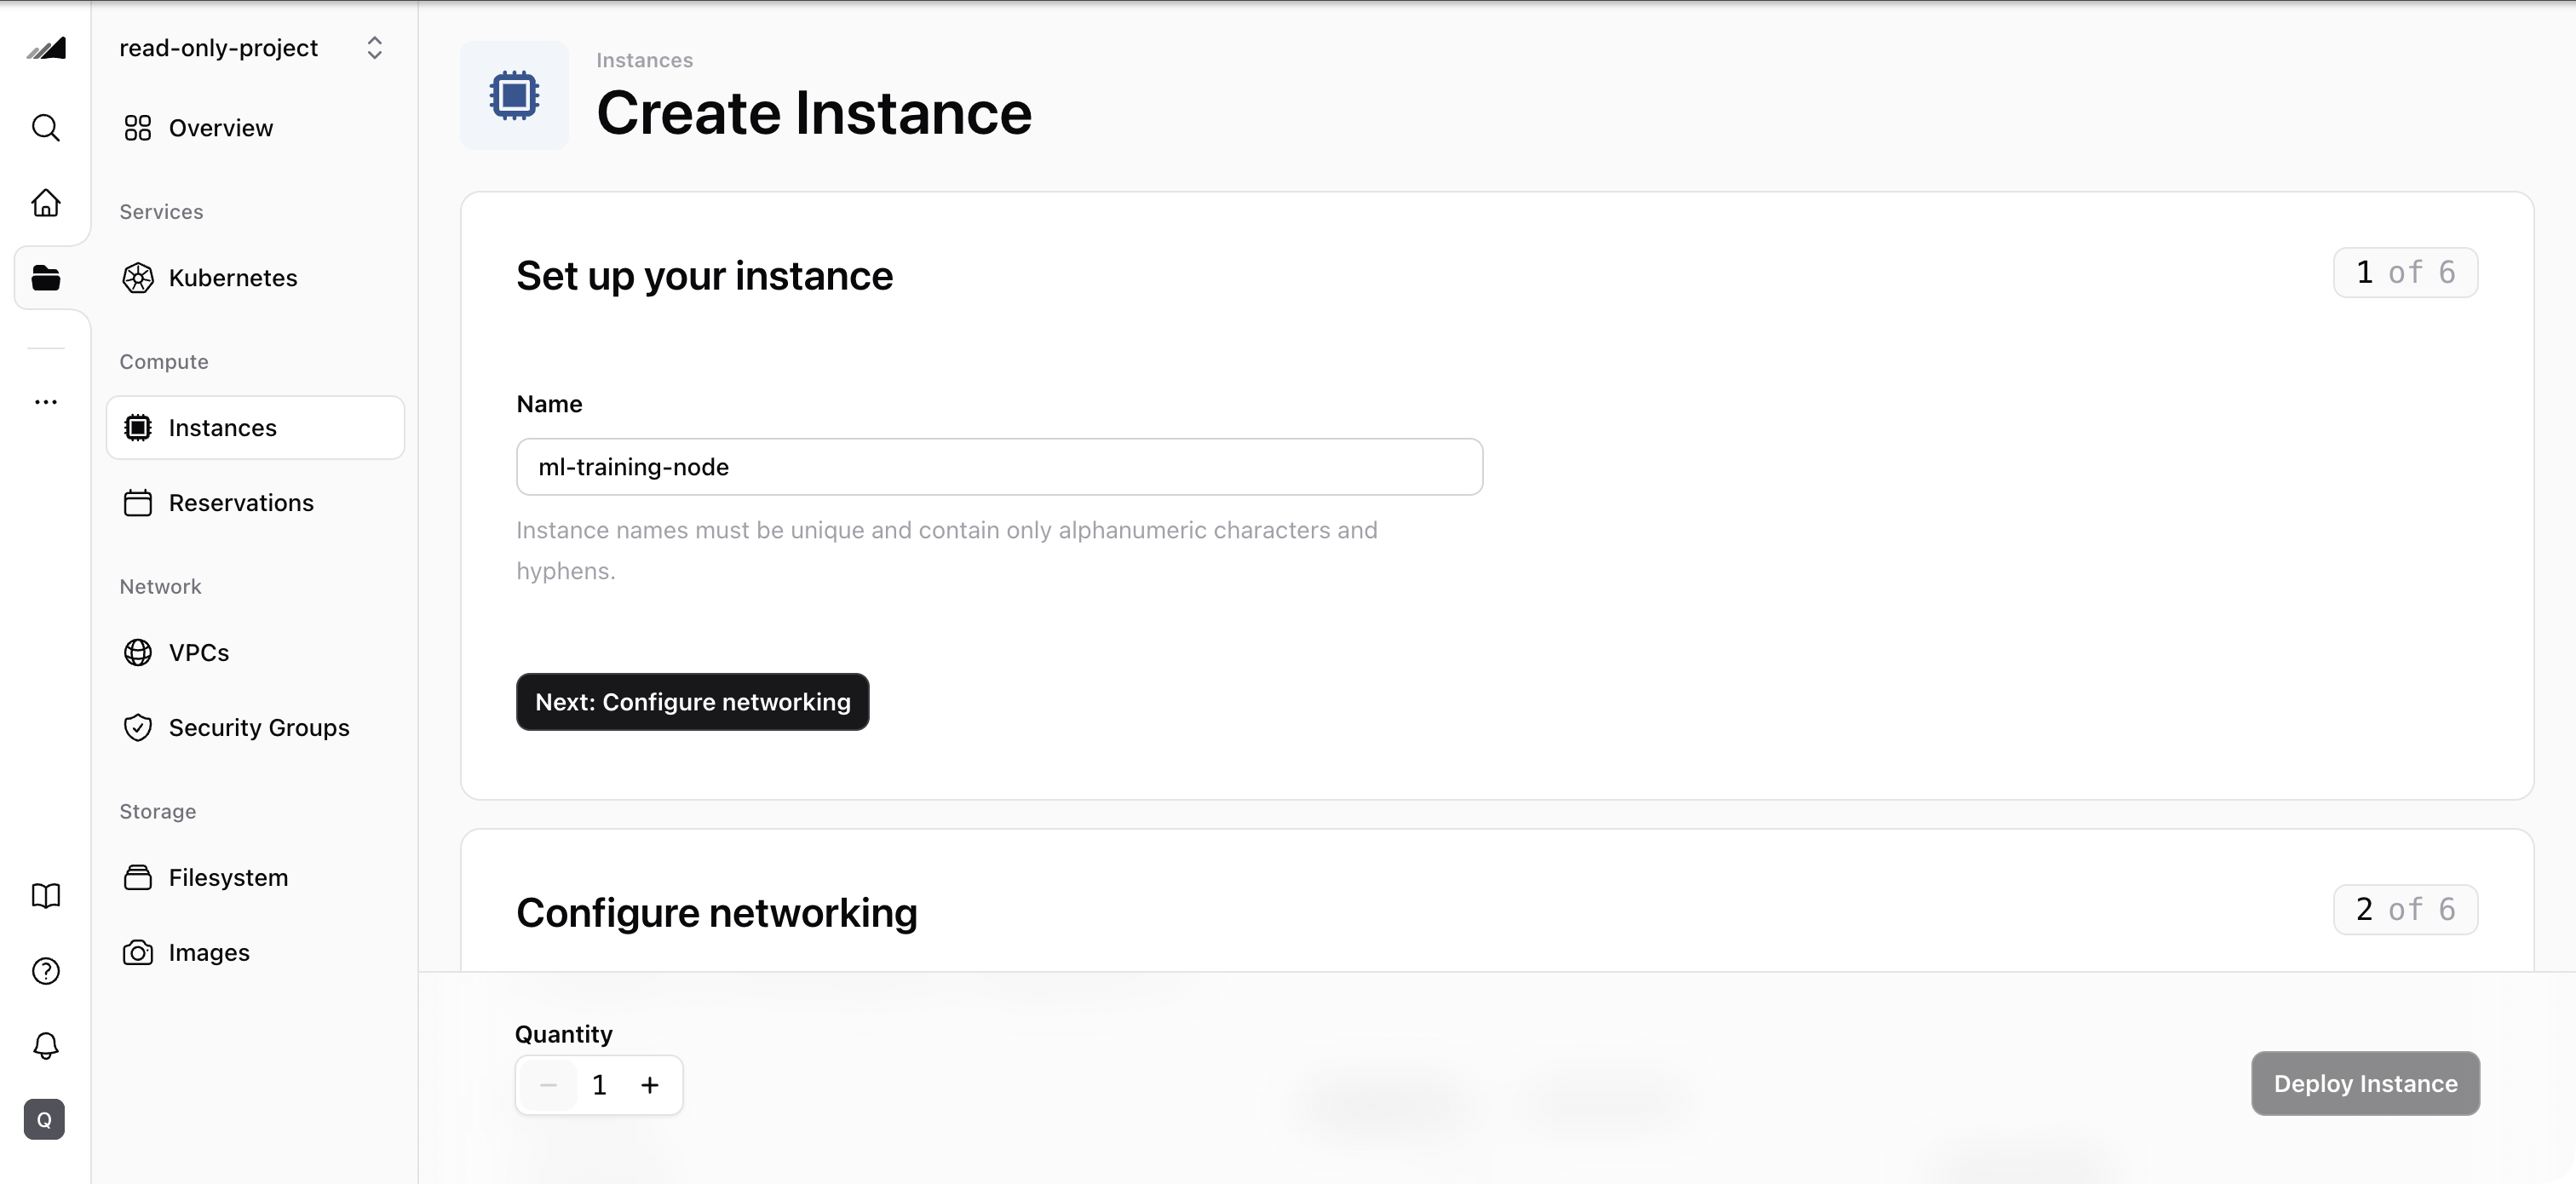The height and width of the screenshot is (1184, 2576).
Task: Select the projects folder icon in rail
Action: pyautogui.click(x=46, y=278)
